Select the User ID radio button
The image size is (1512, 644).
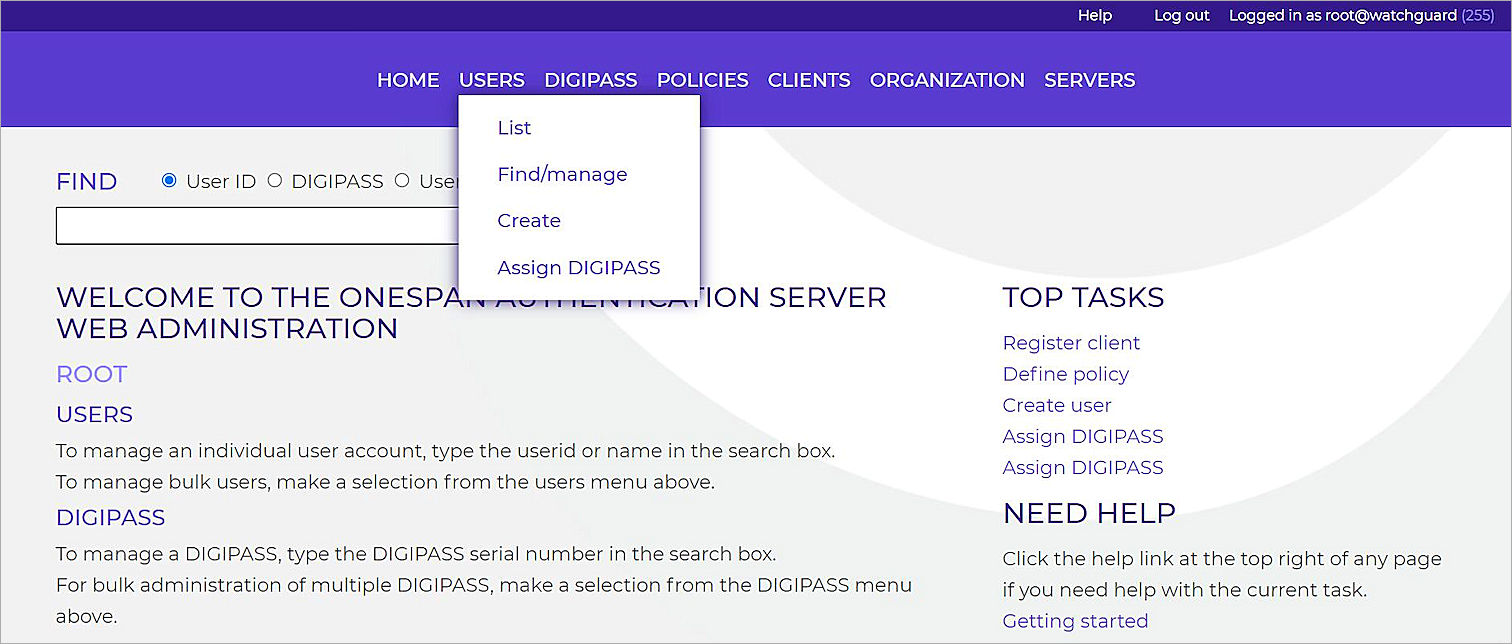(x=169, y=181)
